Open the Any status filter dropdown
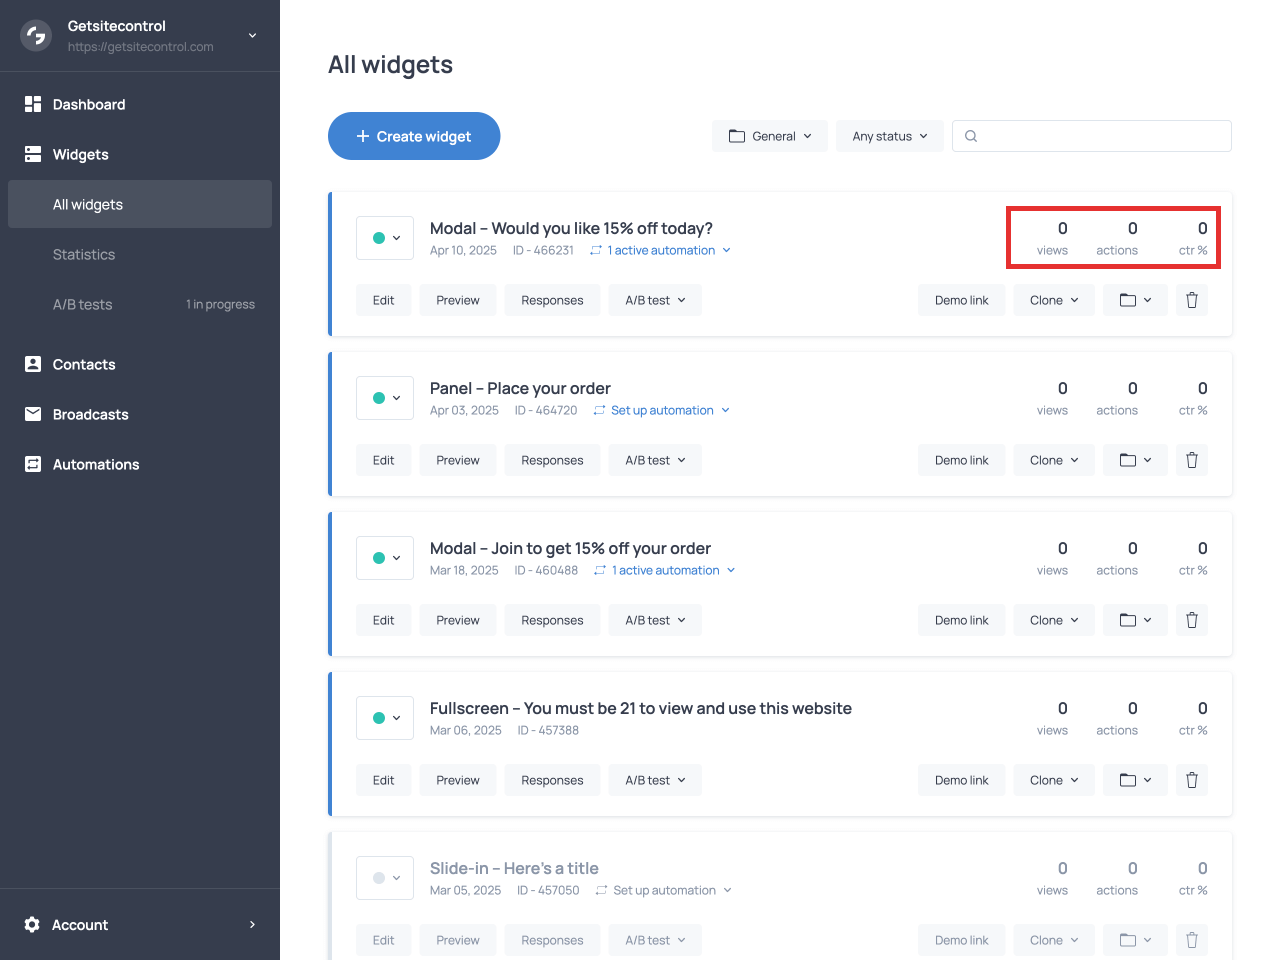Viewport: 1280px width, 960px height. tap(889, 136)
